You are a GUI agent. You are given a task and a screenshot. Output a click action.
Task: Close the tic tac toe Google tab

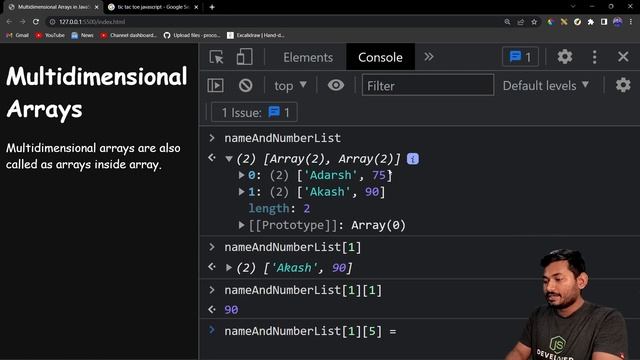(x=196, y=7)
